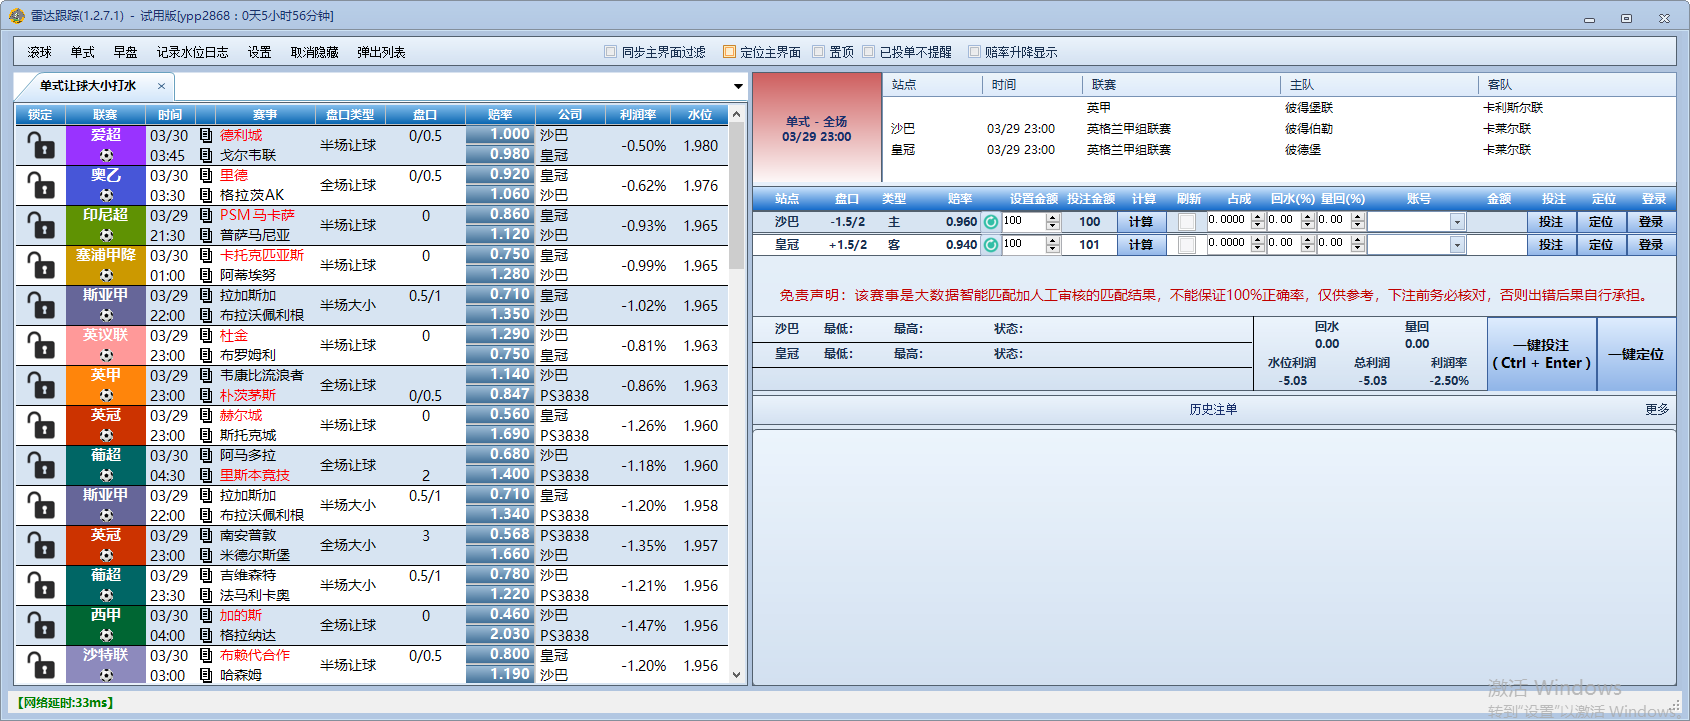Enable the 同步主界面过滤 checkbox
The width and height of the screenshot is (1690, 721).
point(611,52)
